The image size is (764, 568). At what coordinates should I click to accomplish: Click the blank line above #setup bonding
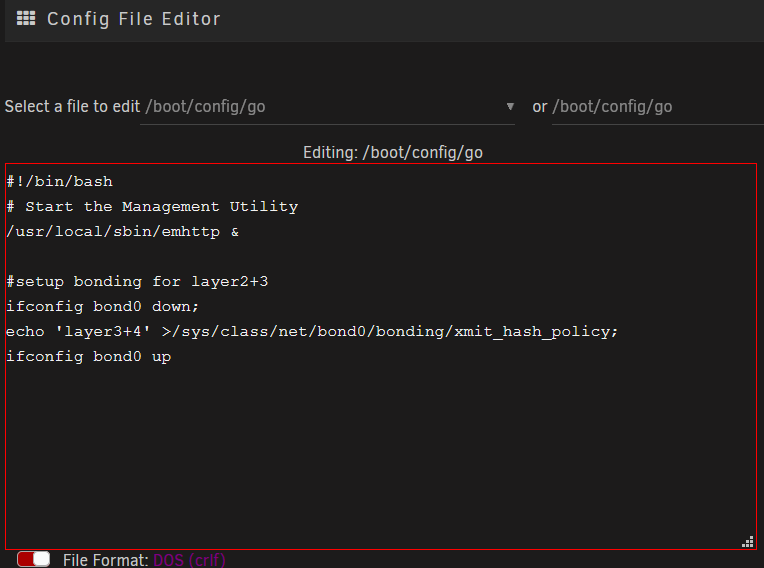(380, 257)
